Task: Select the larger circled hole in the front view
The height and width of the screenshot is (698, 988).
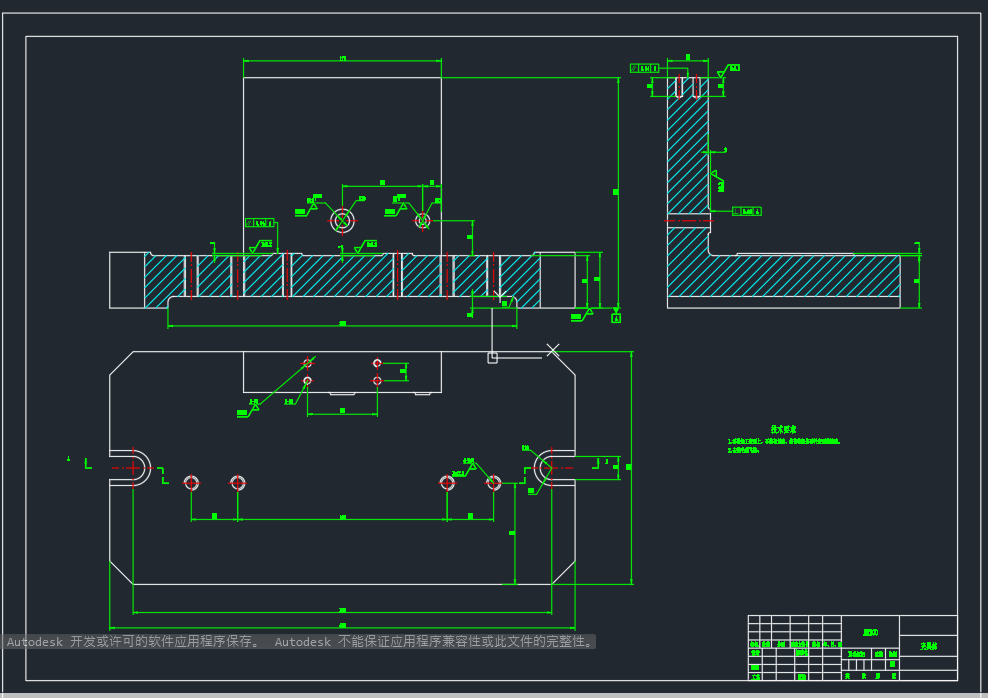Action: pos(342,221)
